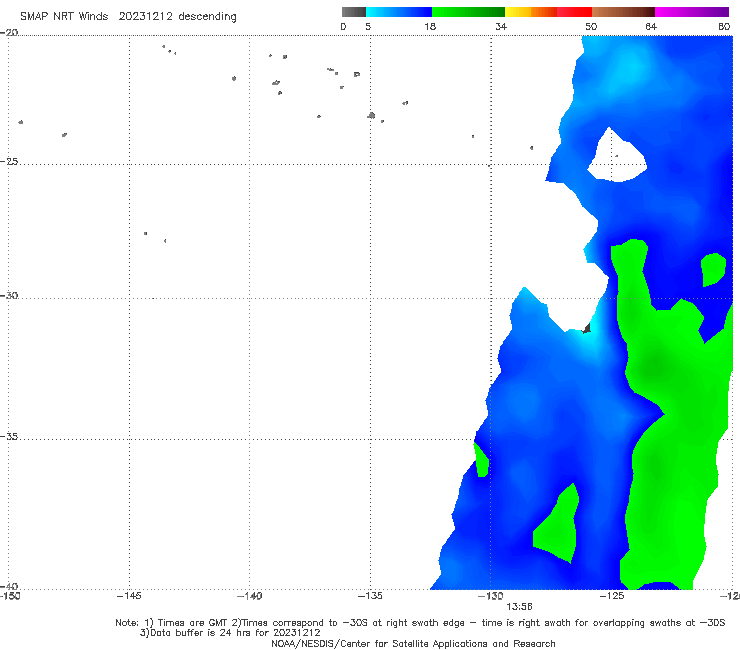740x650 pixels.
Task: Click the '-135' longitude axis label
Action: 370,596
